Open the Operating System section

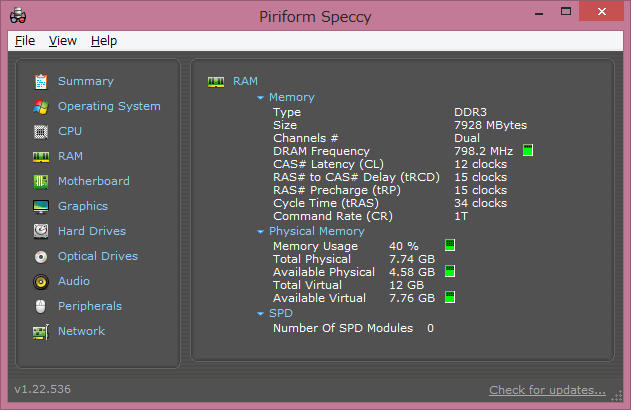109,106
